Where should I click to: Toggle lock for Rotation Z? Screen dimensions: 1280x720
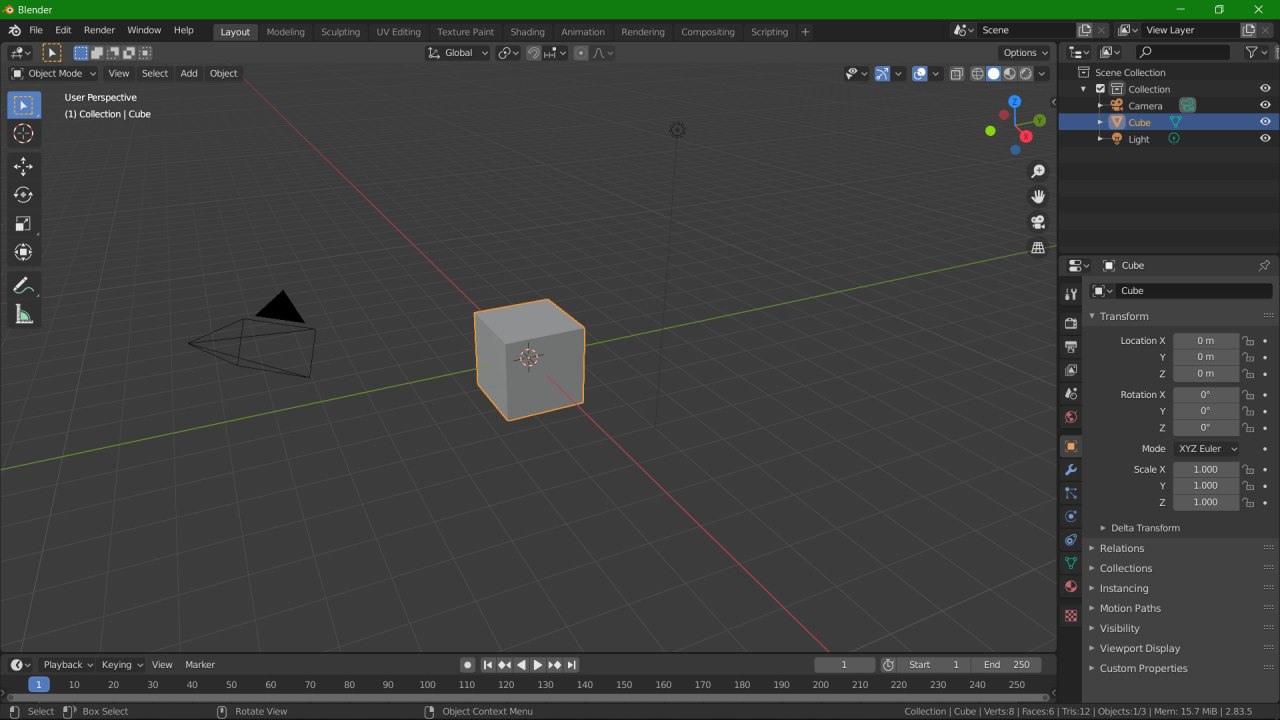[x=1248, y=428]
